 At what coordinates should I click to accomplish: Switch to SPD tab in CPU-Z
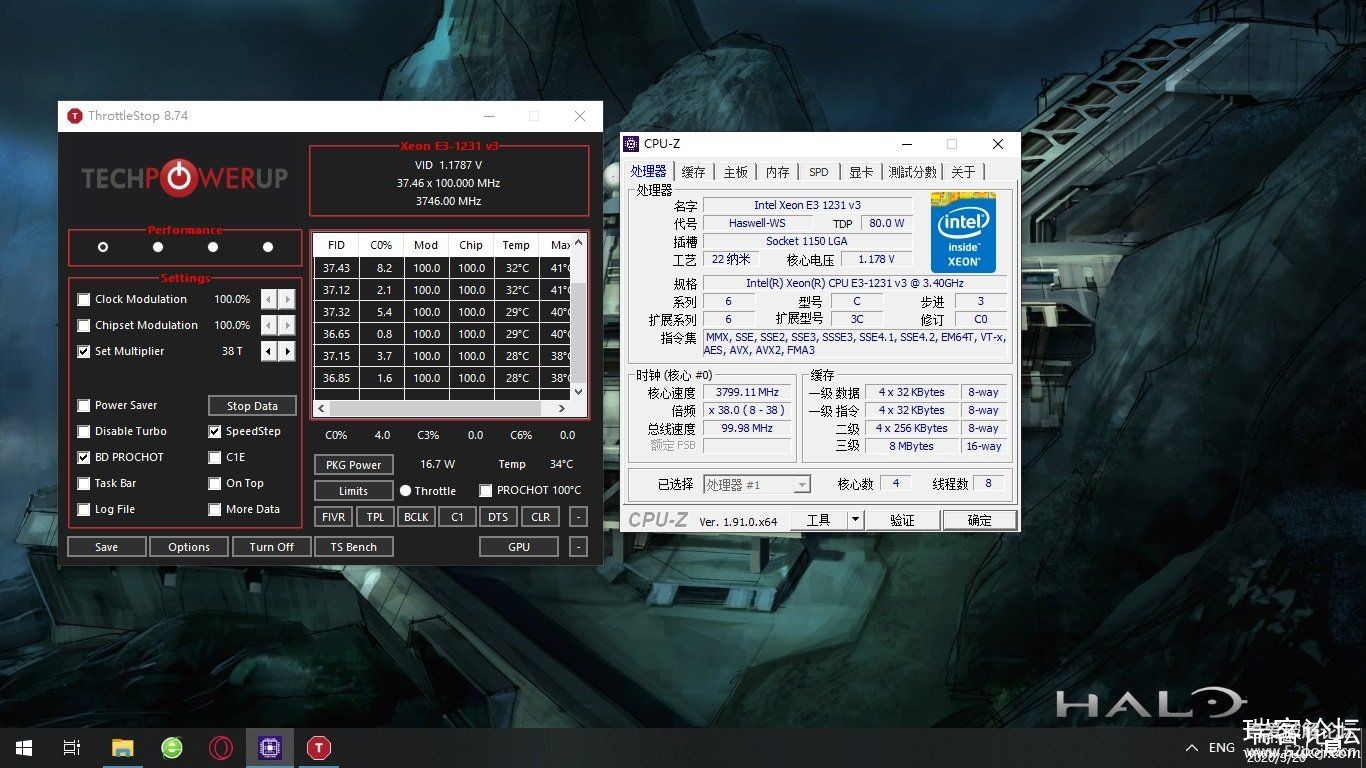(x=819, y=172)
